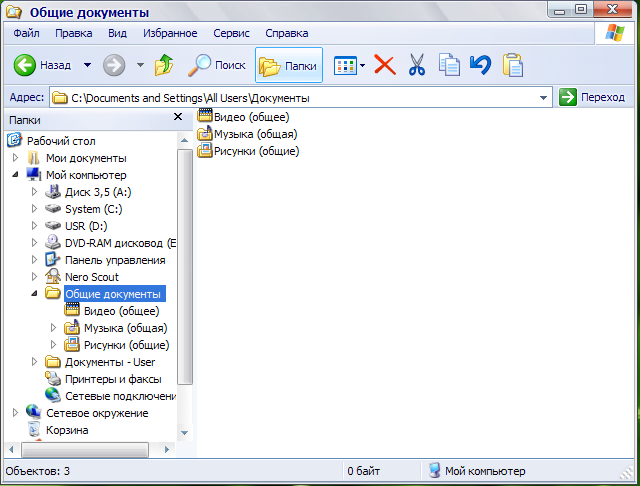The image size is (640, 486).
Task: Click the Cut scissors icon
Action: click(x=417, y=65)
